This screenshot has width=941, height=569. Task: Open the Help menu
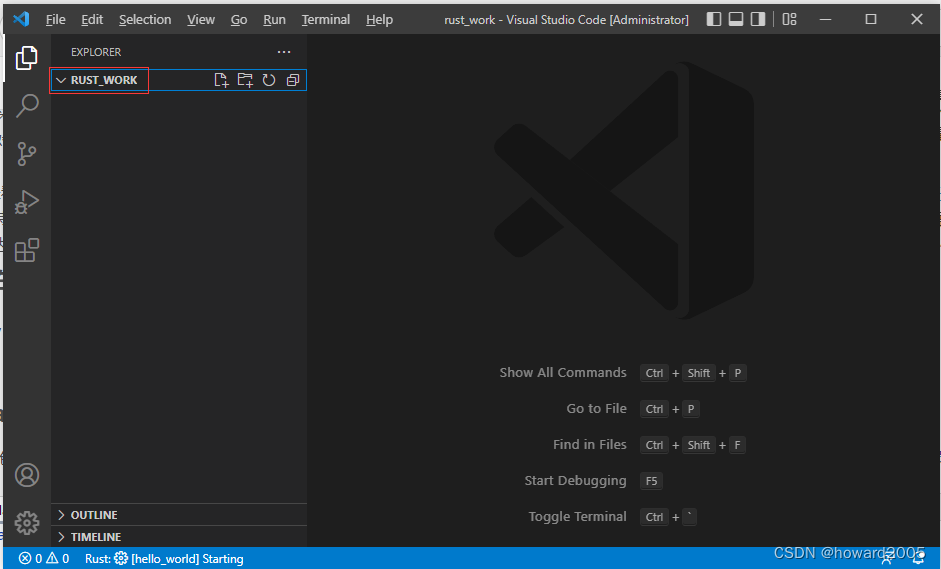tap(379, 19)
